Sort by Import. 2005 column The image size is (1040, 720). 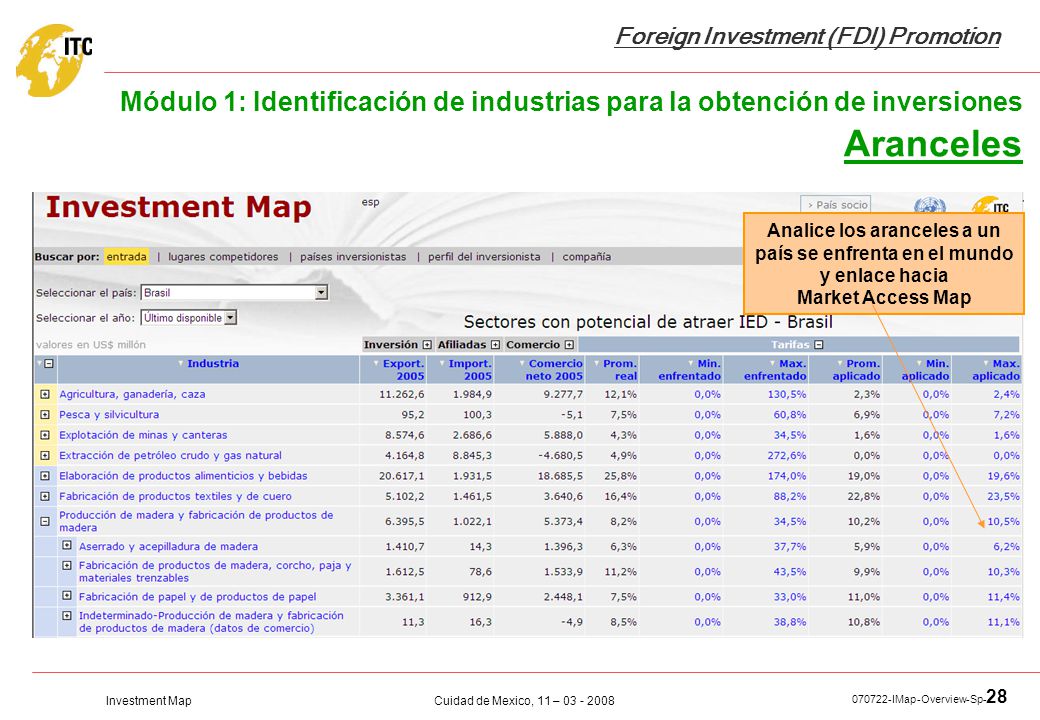coord(470,370)
